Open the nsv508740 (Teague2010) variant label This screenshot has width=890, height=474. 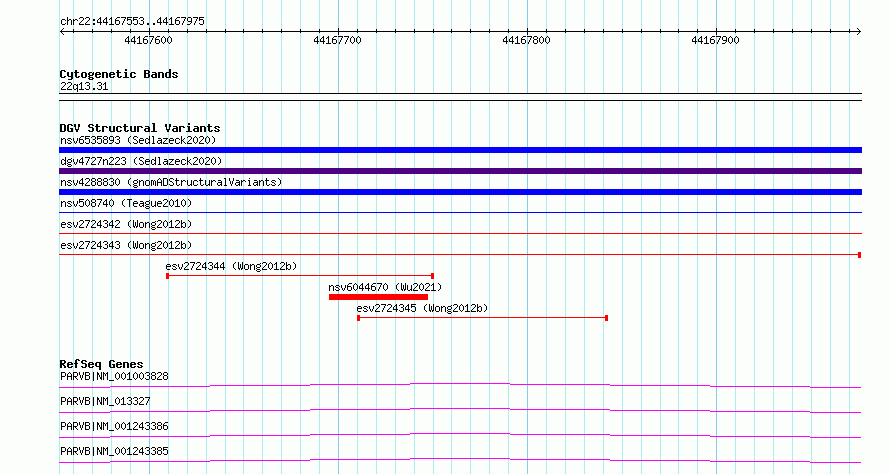coord(126,203)
